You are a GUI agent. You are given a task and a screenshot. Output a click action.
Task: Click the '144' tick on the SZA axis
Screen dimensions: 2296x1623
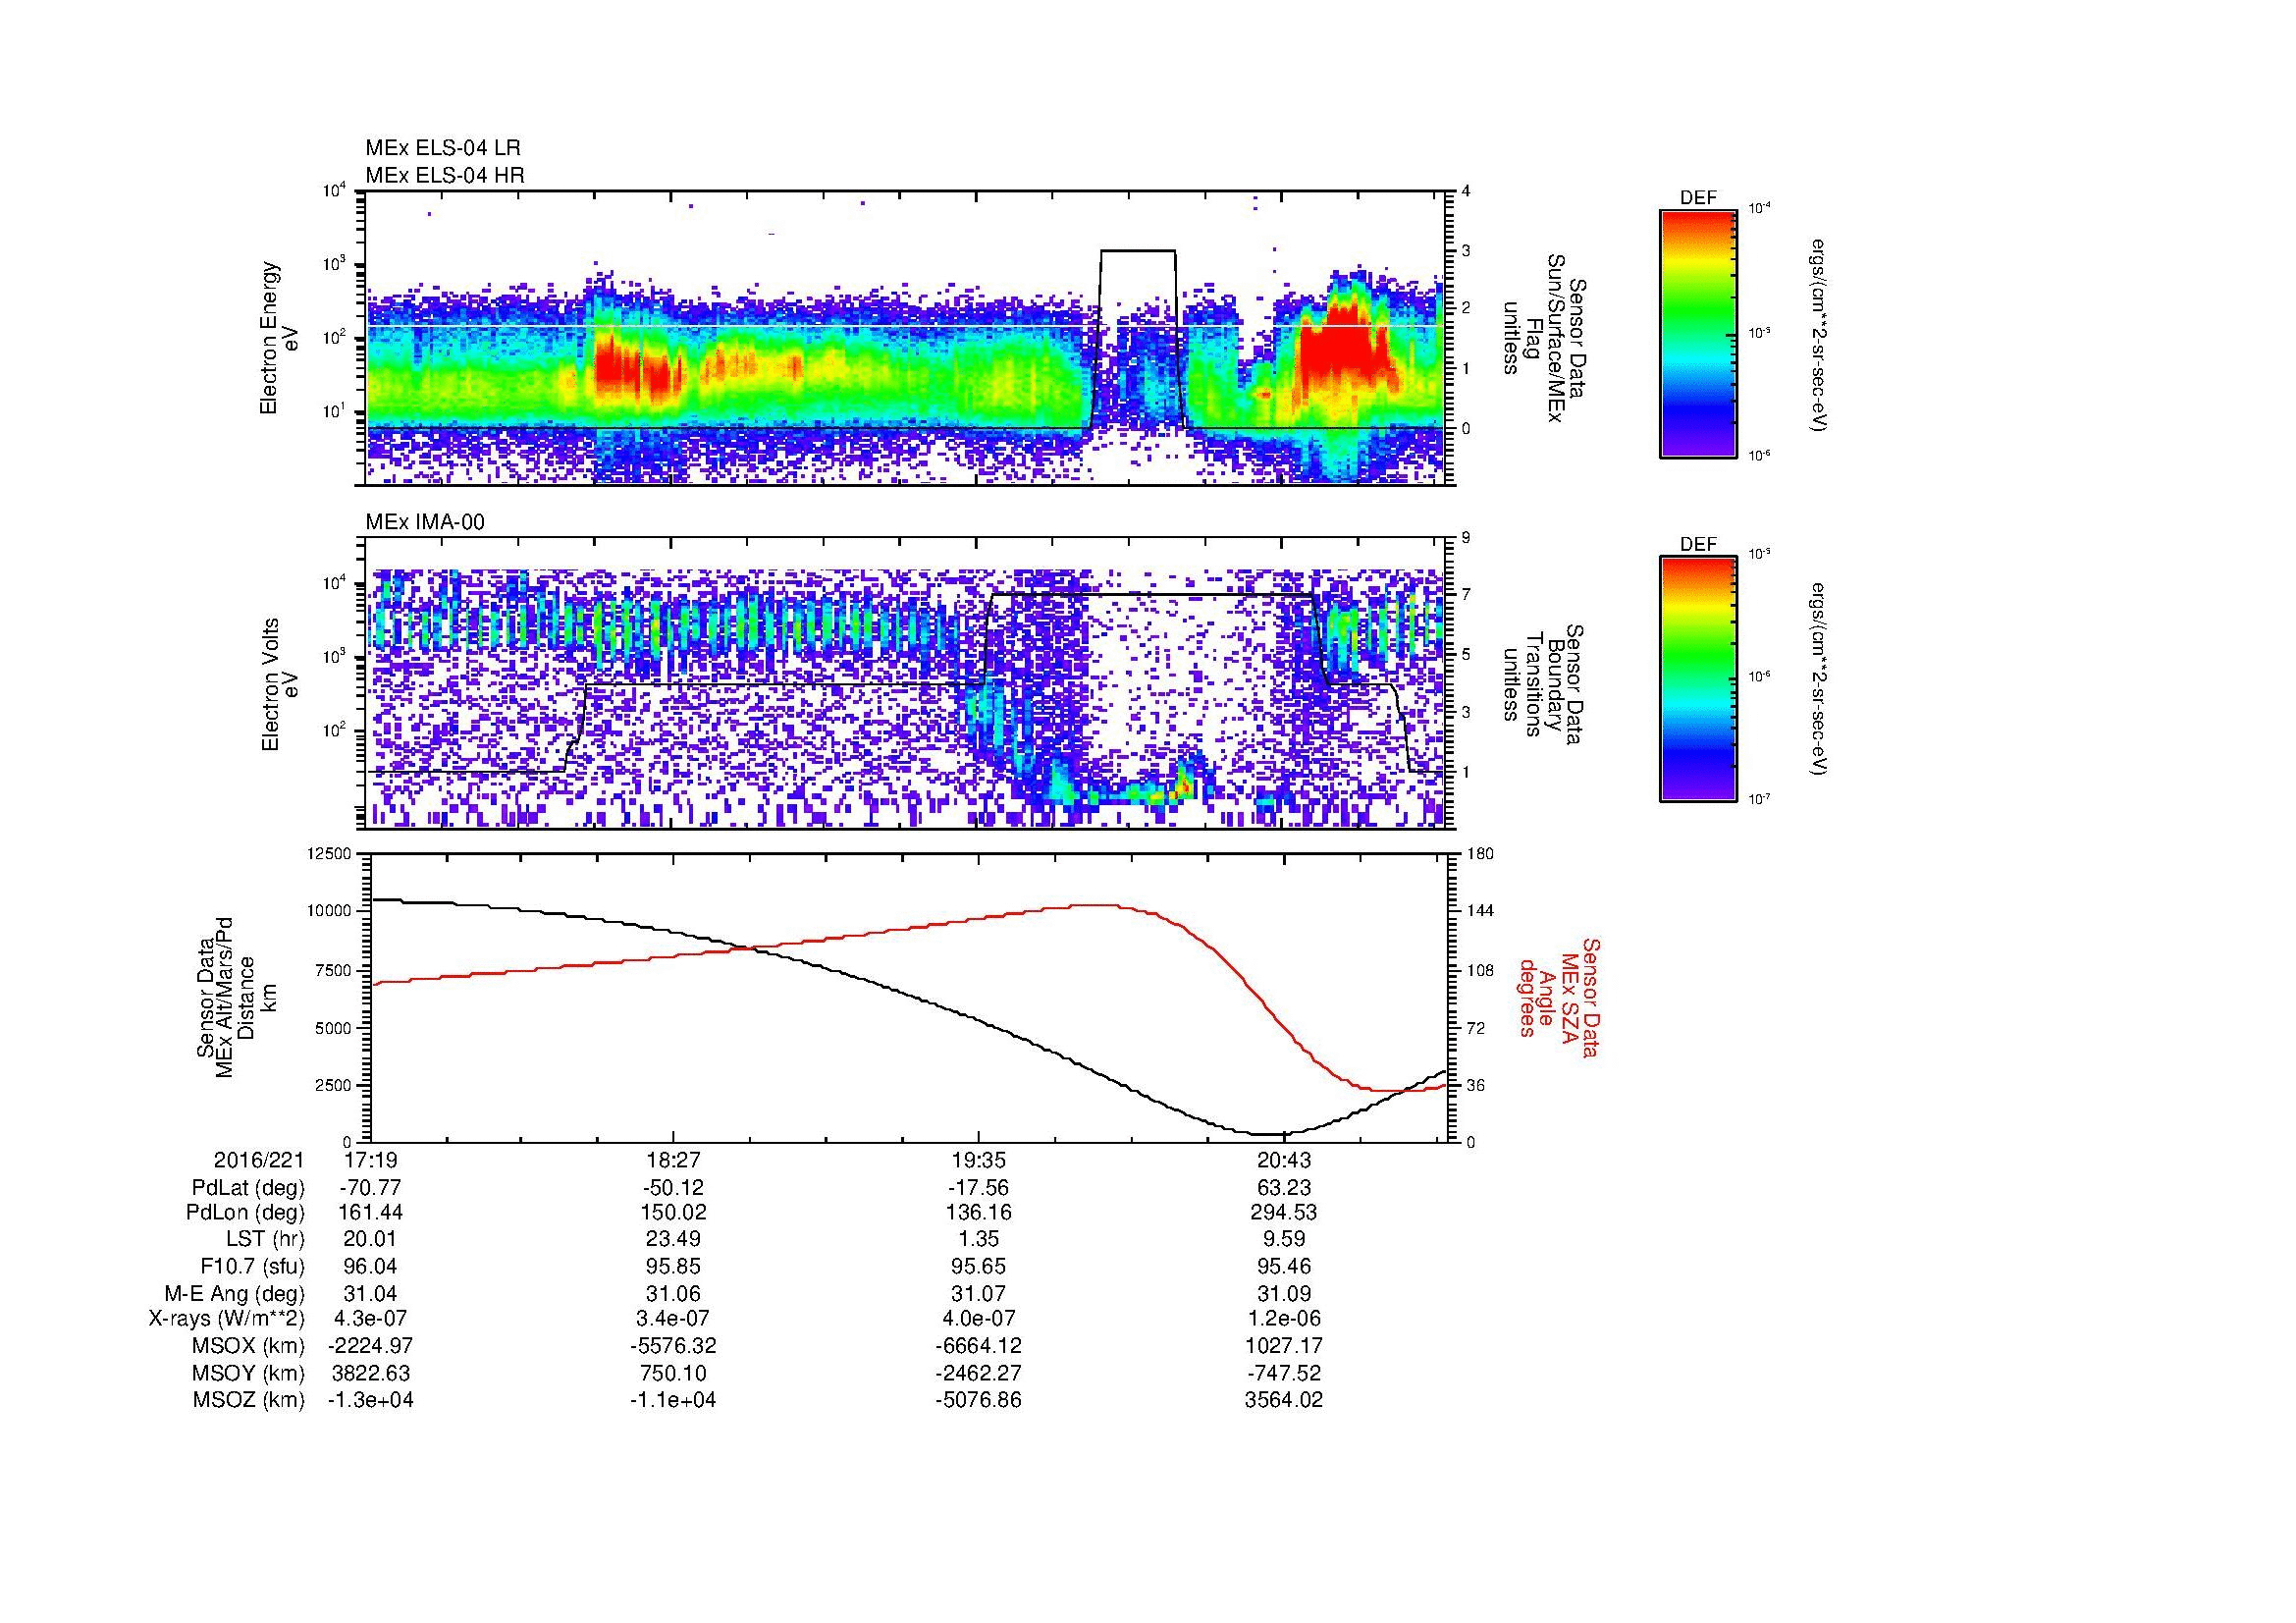[1480, 911]
